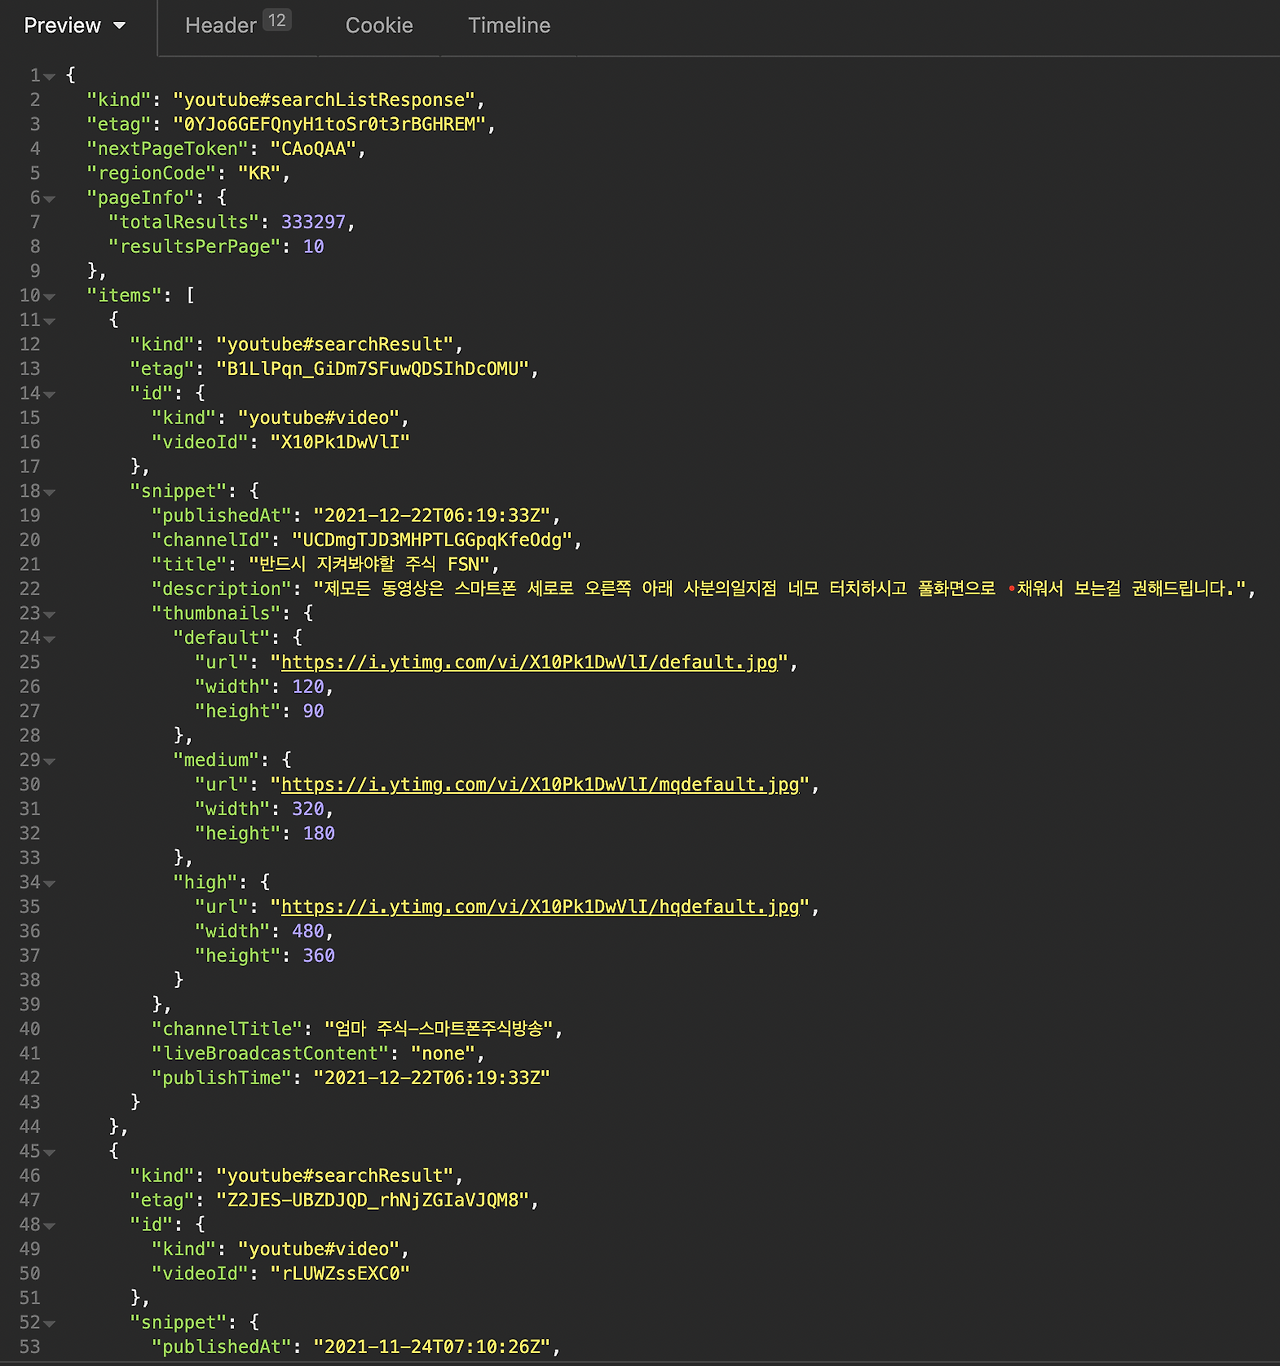
Task: Collapse the snippet object on line 18
Action: click(x=50, y=492)
